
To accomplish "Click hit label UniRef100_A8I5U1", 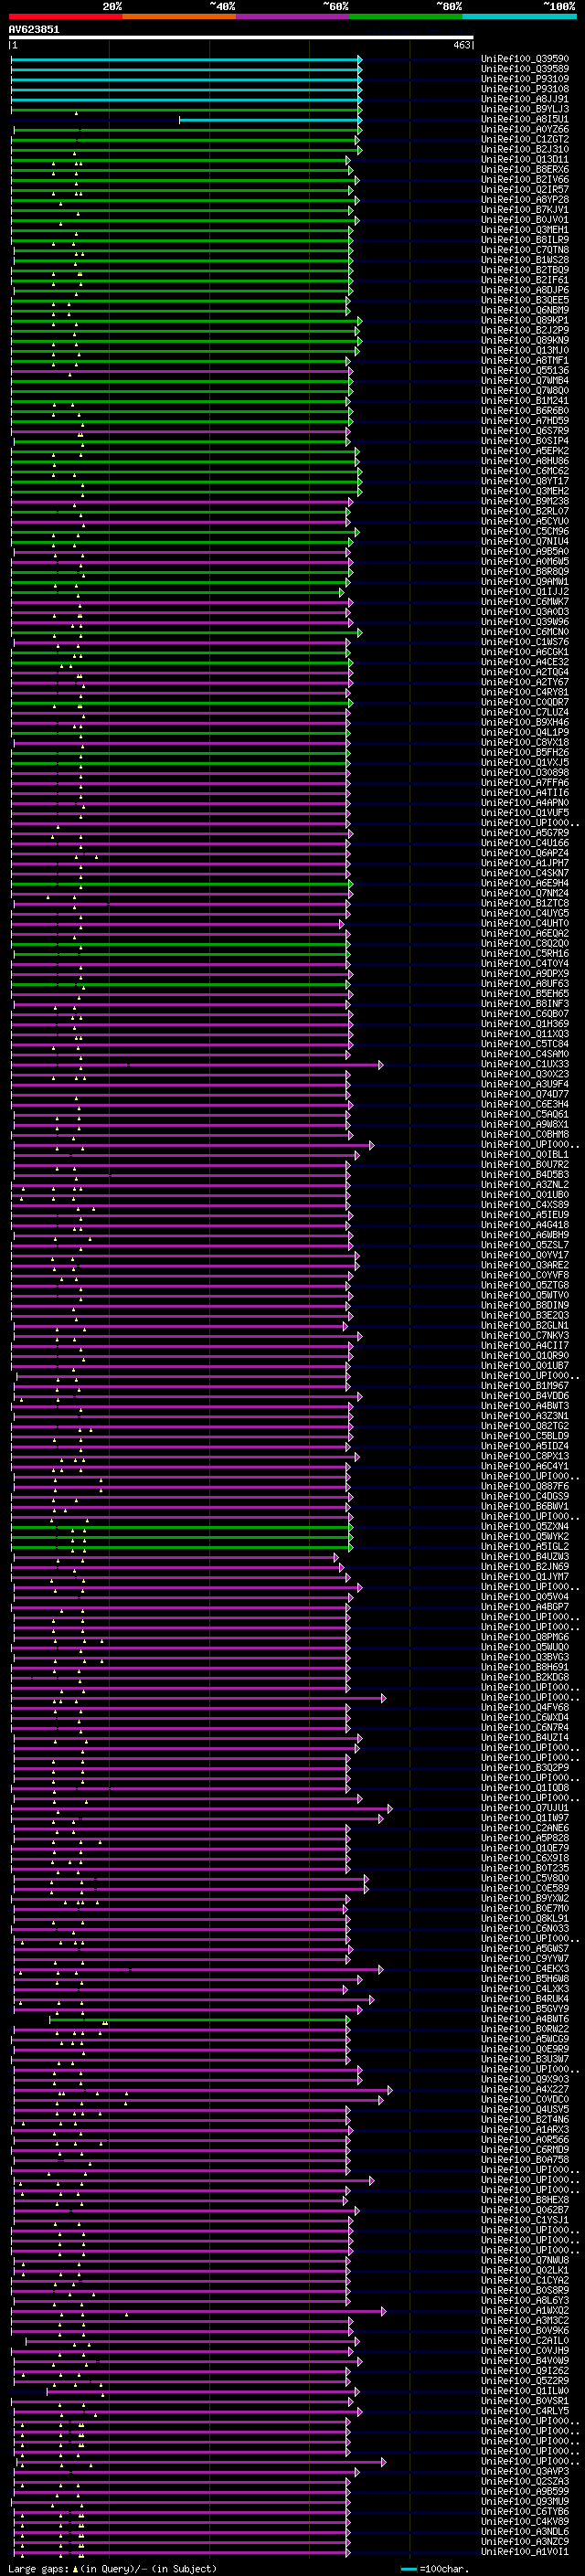I will point(525,119).
